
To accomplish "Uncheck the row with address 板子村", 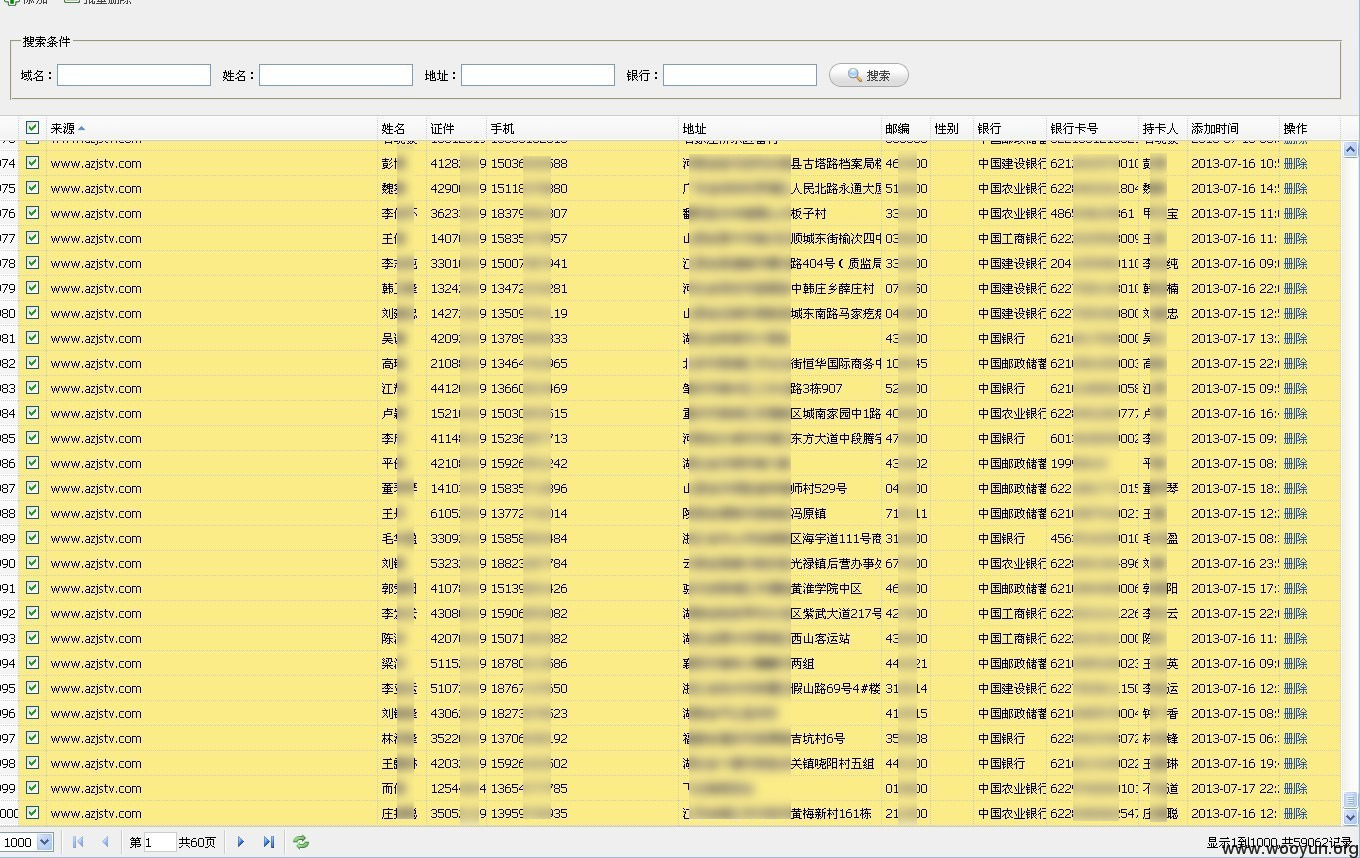I will point(33,213).
